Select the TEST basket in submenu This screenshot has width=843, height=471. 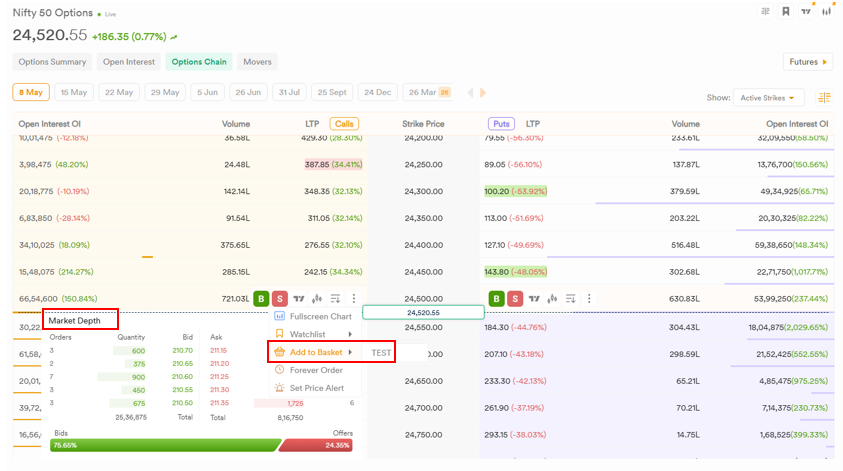pos(381,353)
